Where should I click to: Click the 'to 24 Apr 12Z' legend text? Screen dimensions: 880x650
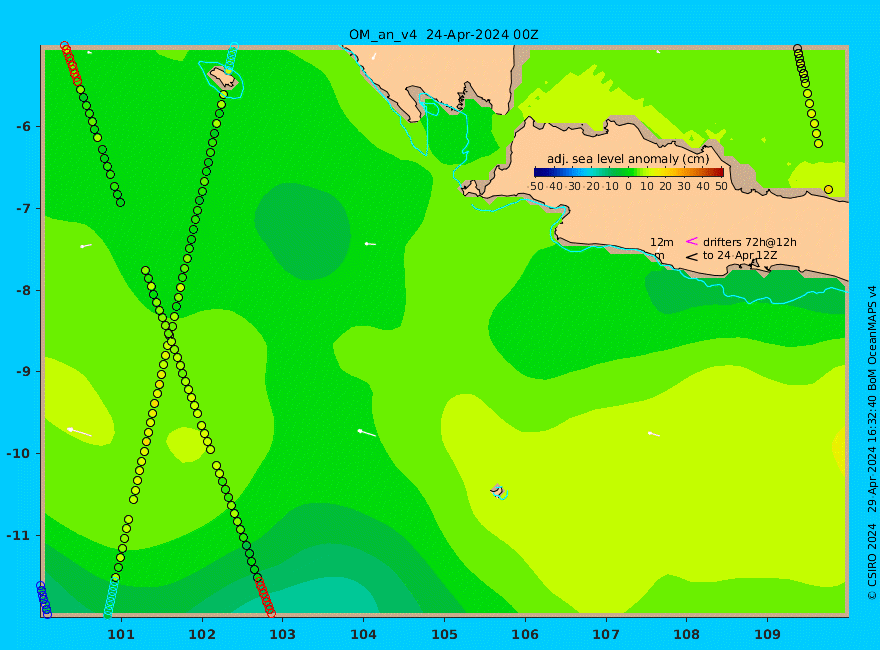pos(740,255)
